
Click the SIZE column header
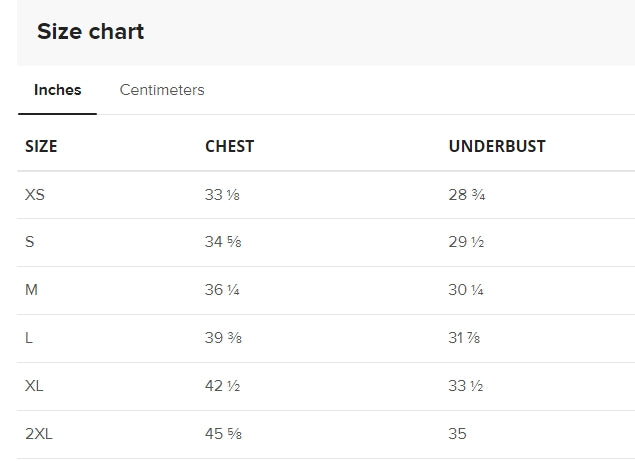41,146
